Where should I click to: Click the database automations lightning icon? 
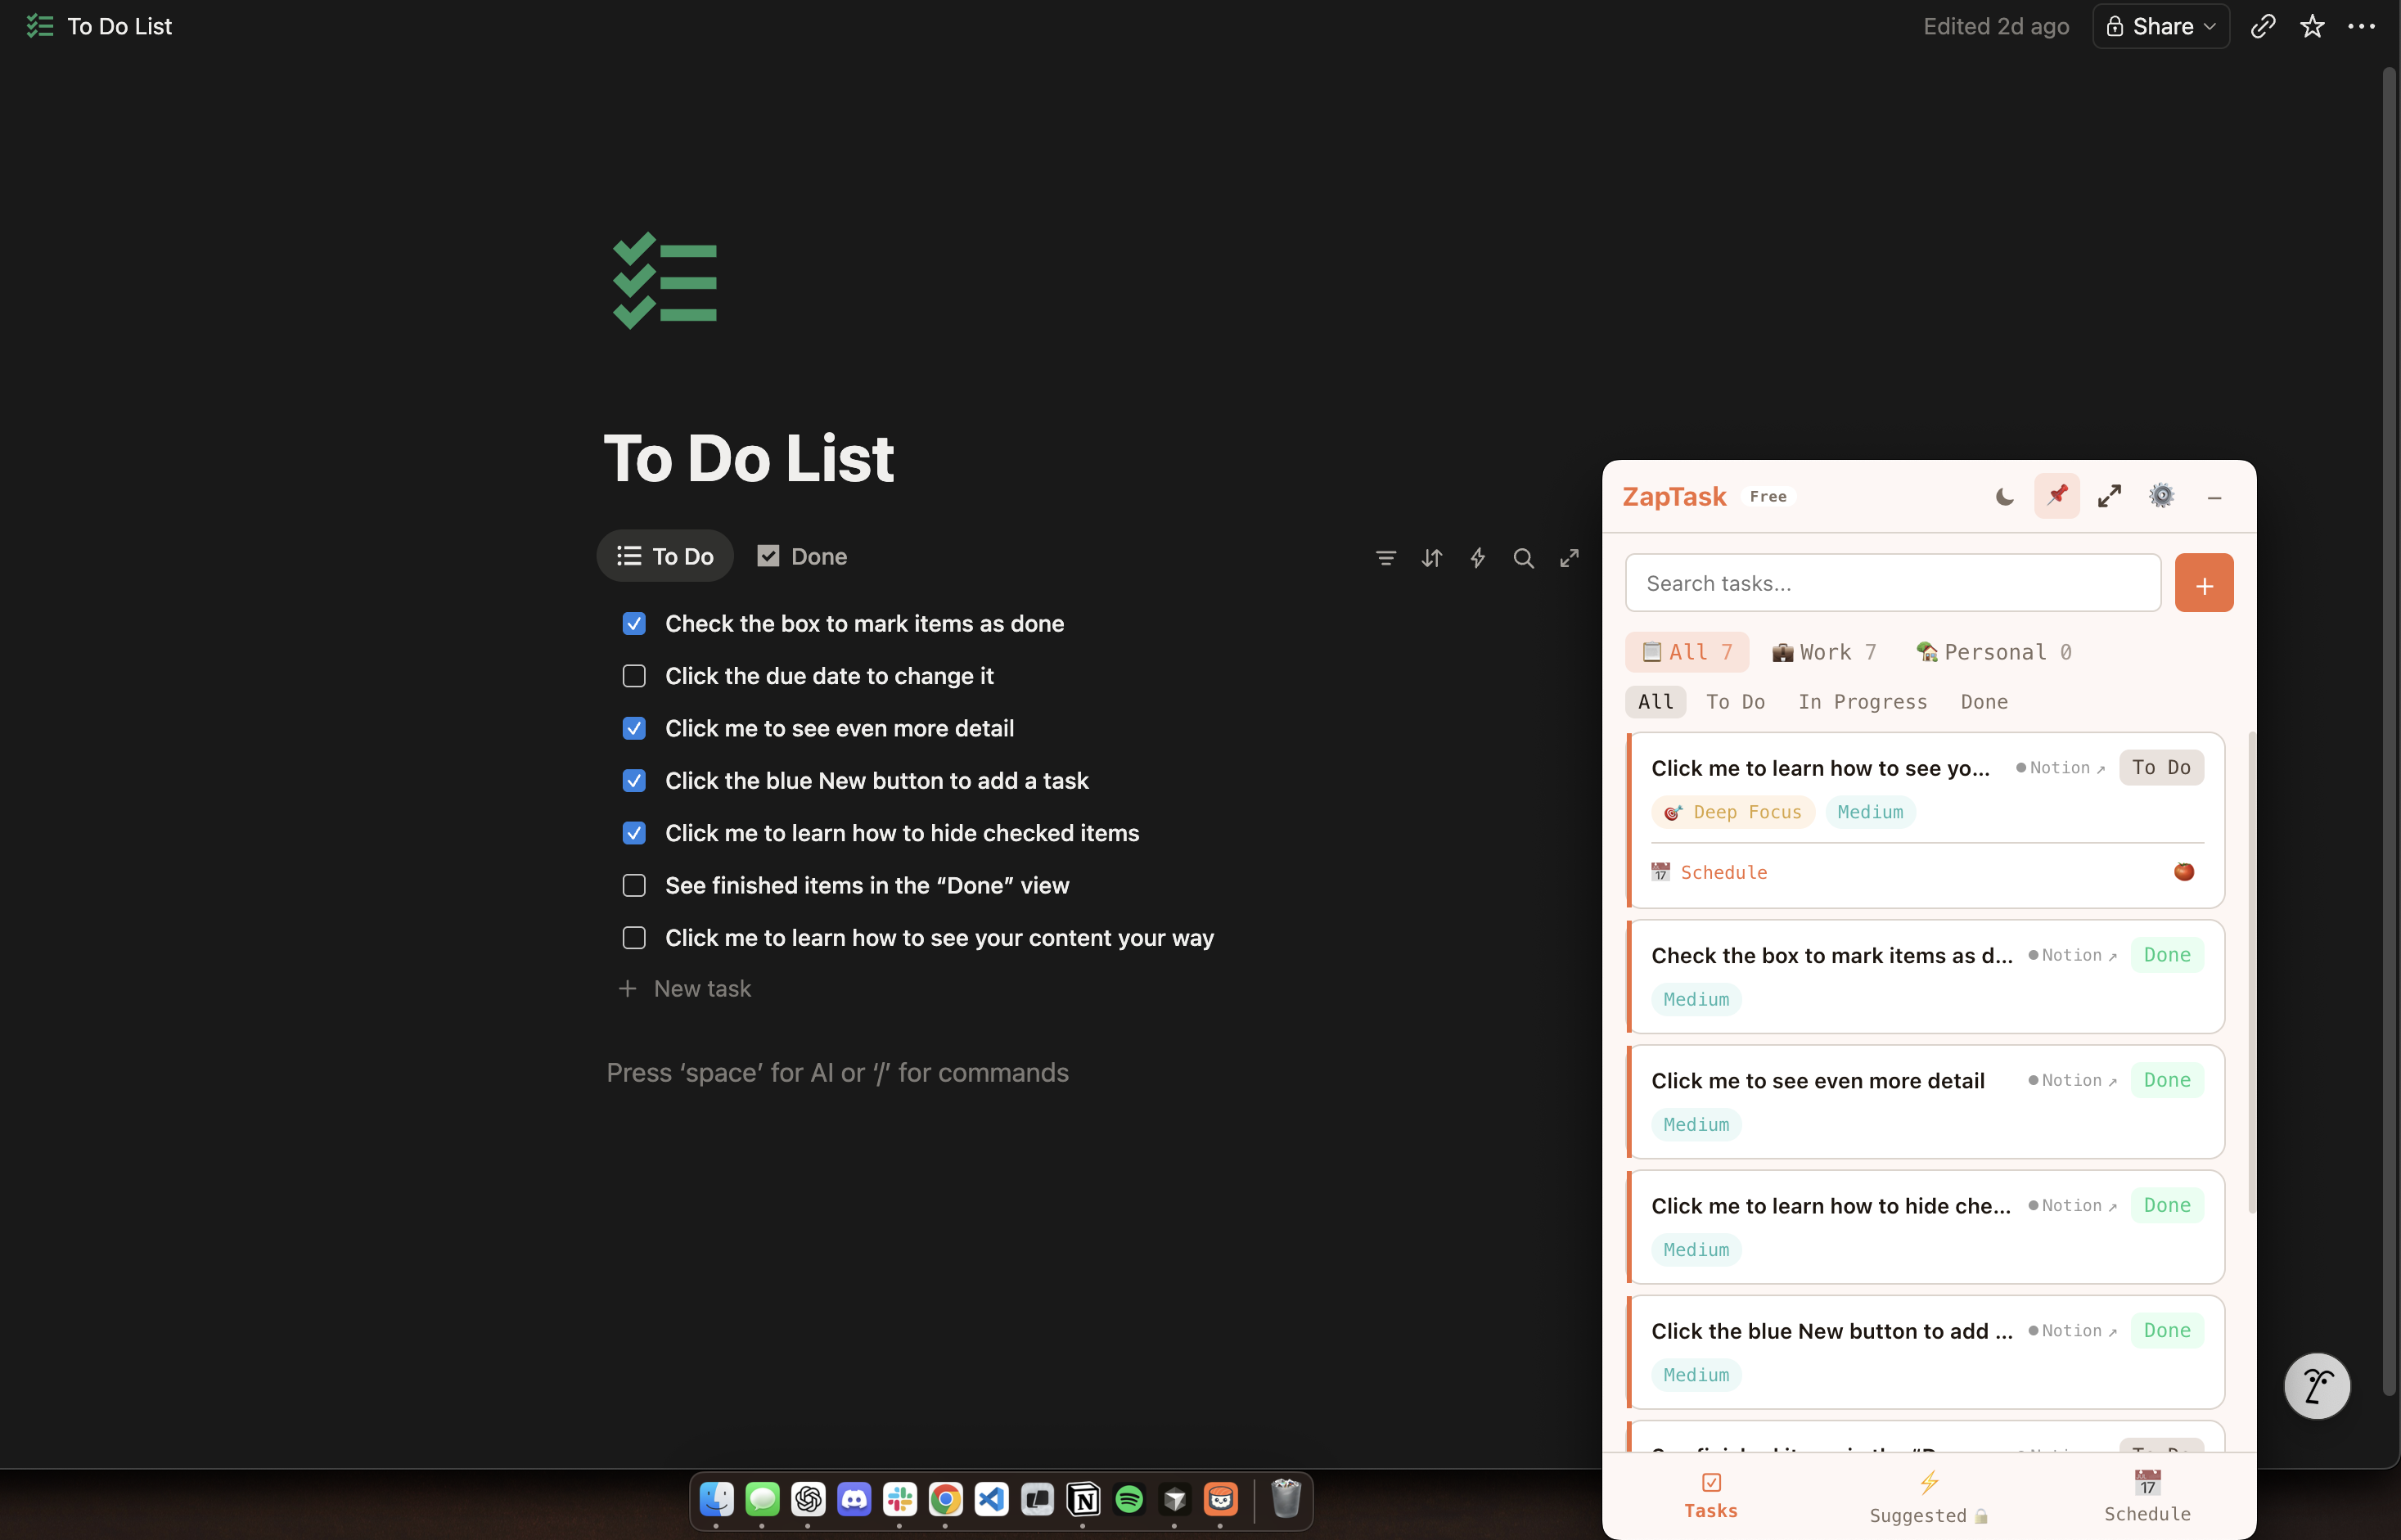click(x=1478, y=558)
